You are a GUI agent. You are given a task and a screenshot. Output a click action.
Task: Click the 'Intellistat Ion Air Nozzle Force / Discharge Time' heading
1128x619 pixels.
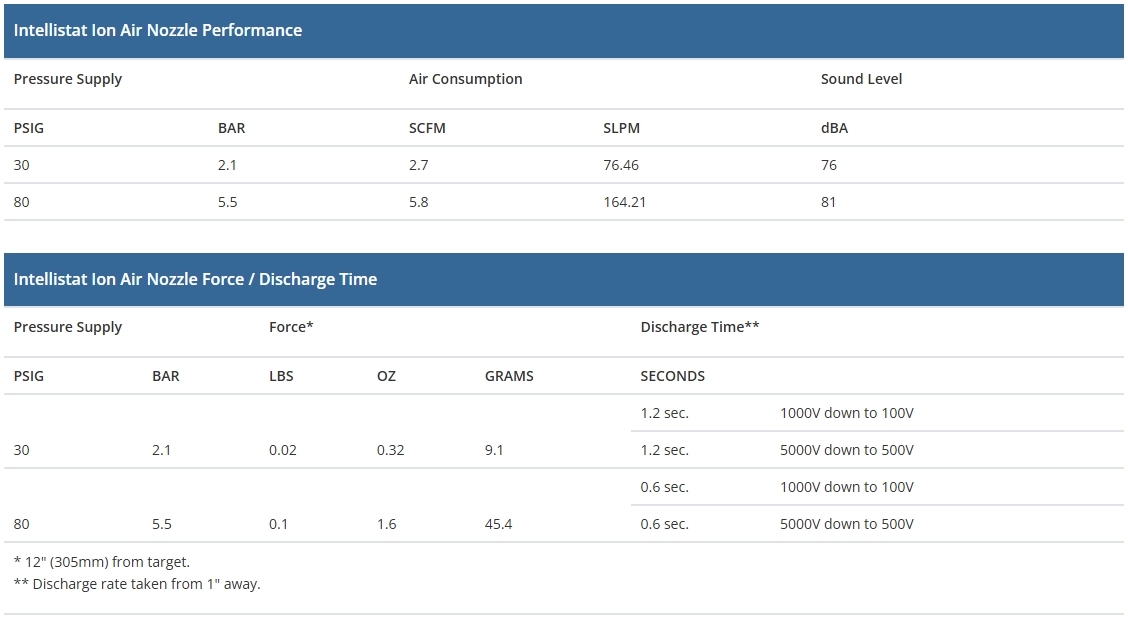[195, 279]
